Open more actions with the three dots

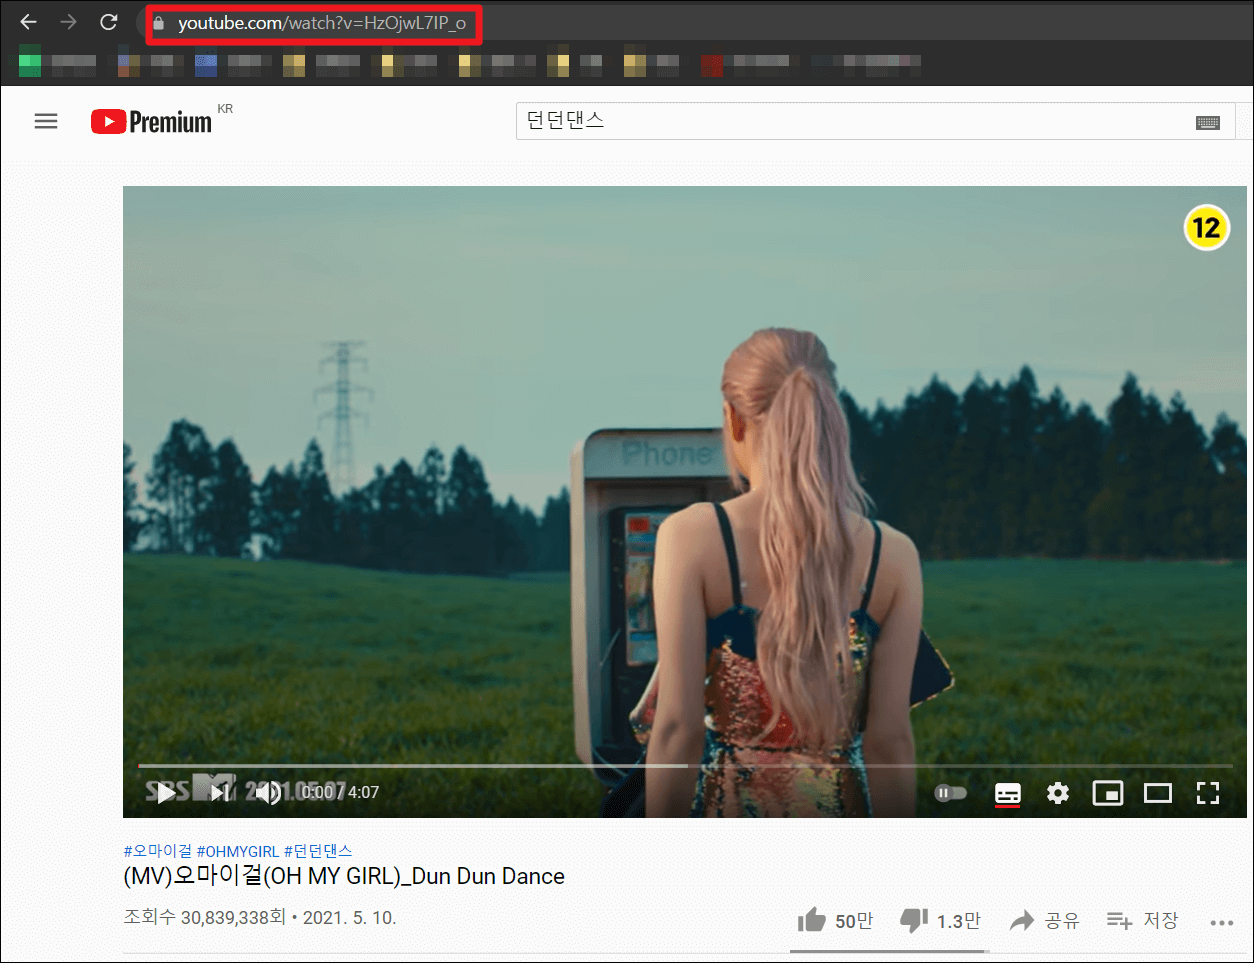pyautogui.click(x=1221, y=921)
